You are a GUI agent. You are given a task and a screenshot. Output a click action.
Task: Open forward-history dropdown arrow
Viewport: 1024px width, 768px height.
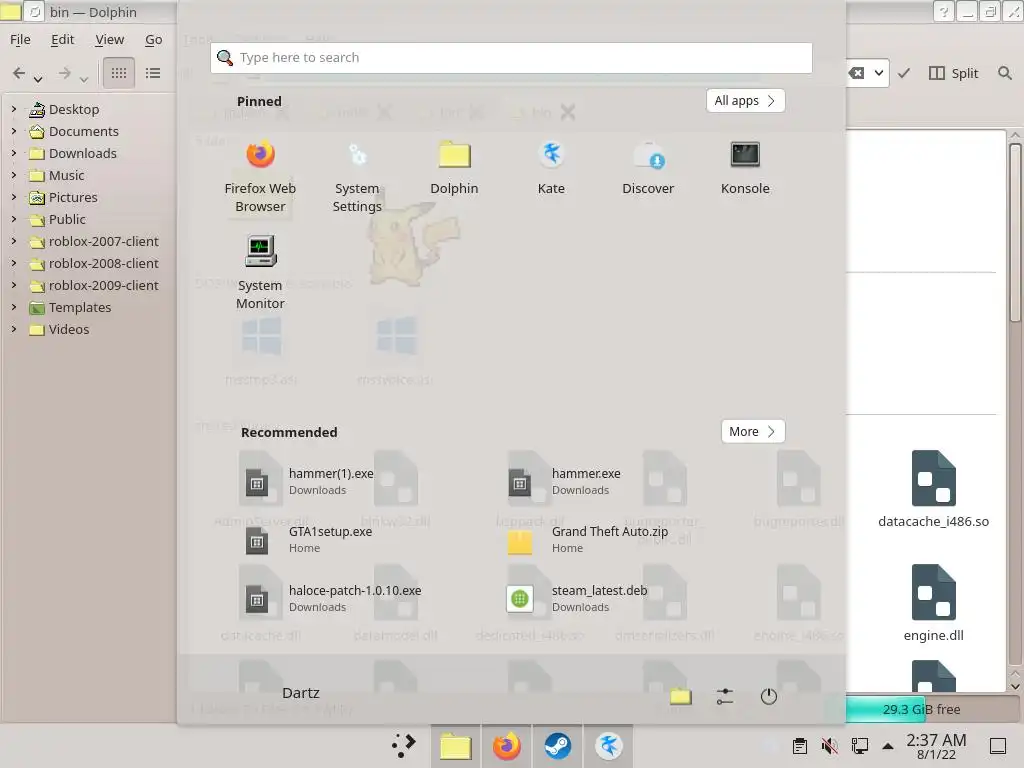tap(84, 79)
